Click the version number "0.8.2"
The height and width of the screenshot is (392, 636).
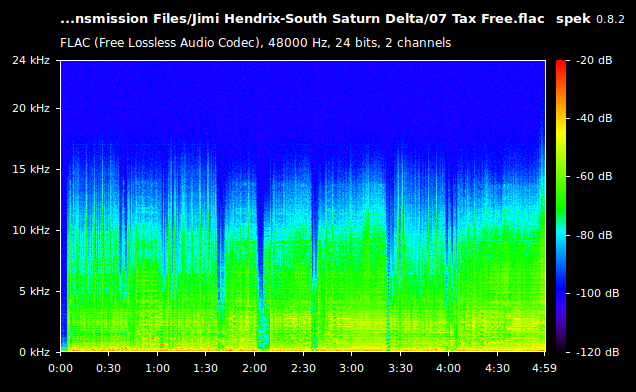pyautogui.click(x=610, y=19)
